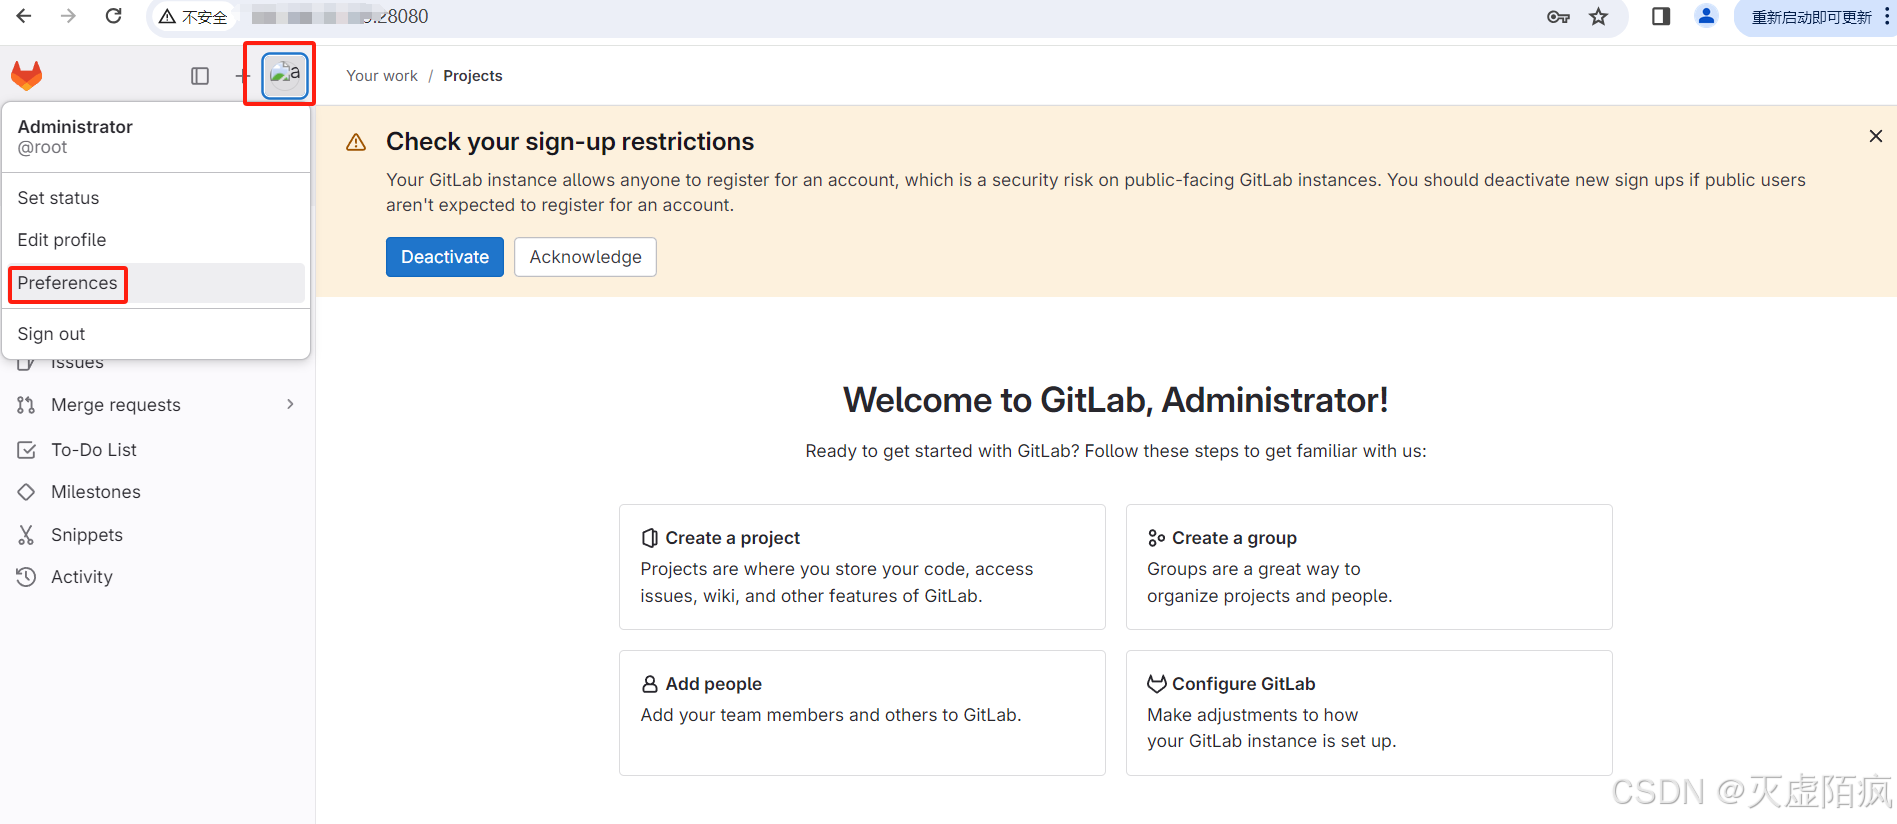Toggle the browser side panel
1897x824 pixels.
tap(1661, 17)
